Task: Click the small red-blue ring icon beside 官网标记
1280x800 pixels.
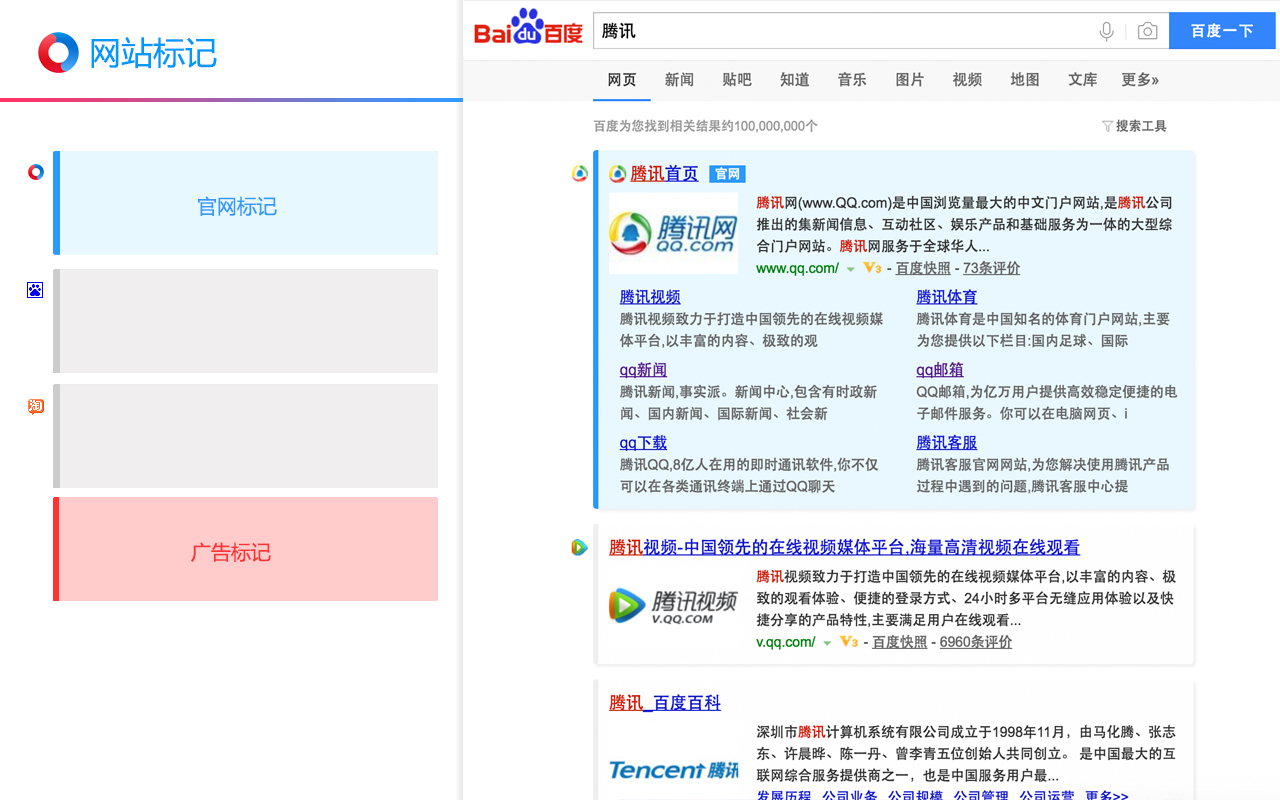Action: pos(35,172)
